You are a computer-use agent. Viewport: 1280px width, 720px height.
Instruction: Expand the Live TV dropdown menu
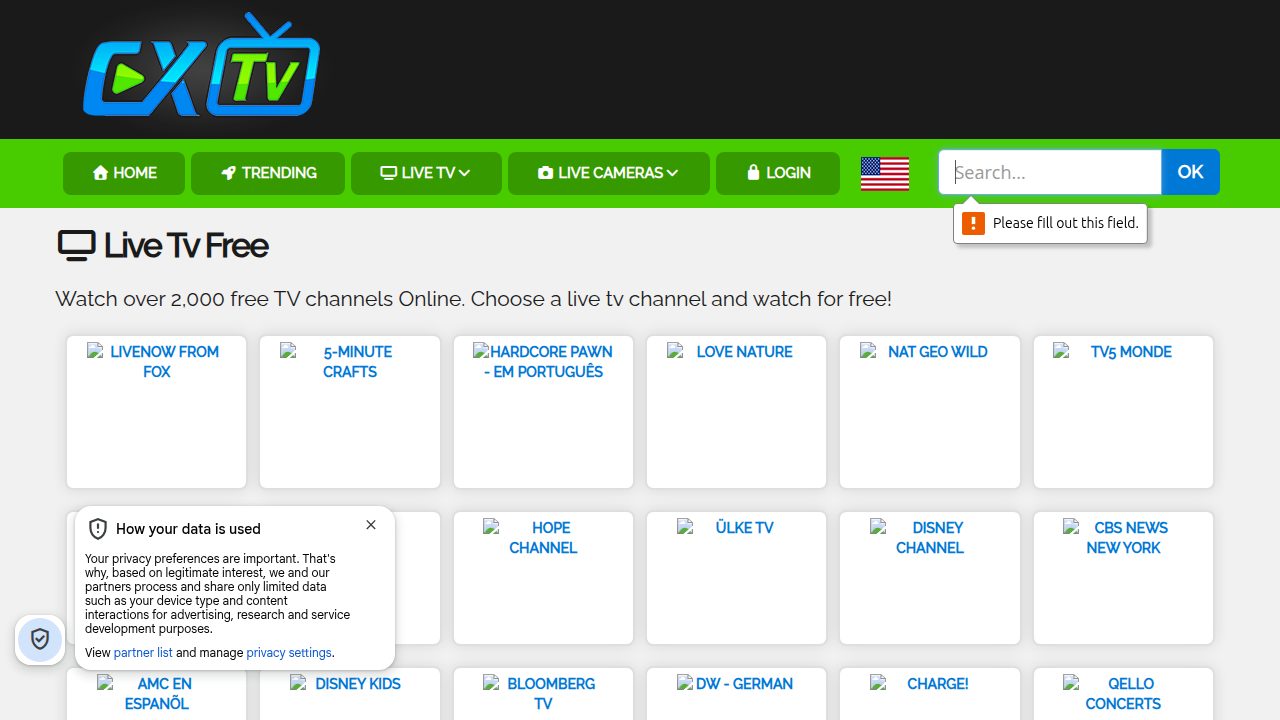pos(426,173)
